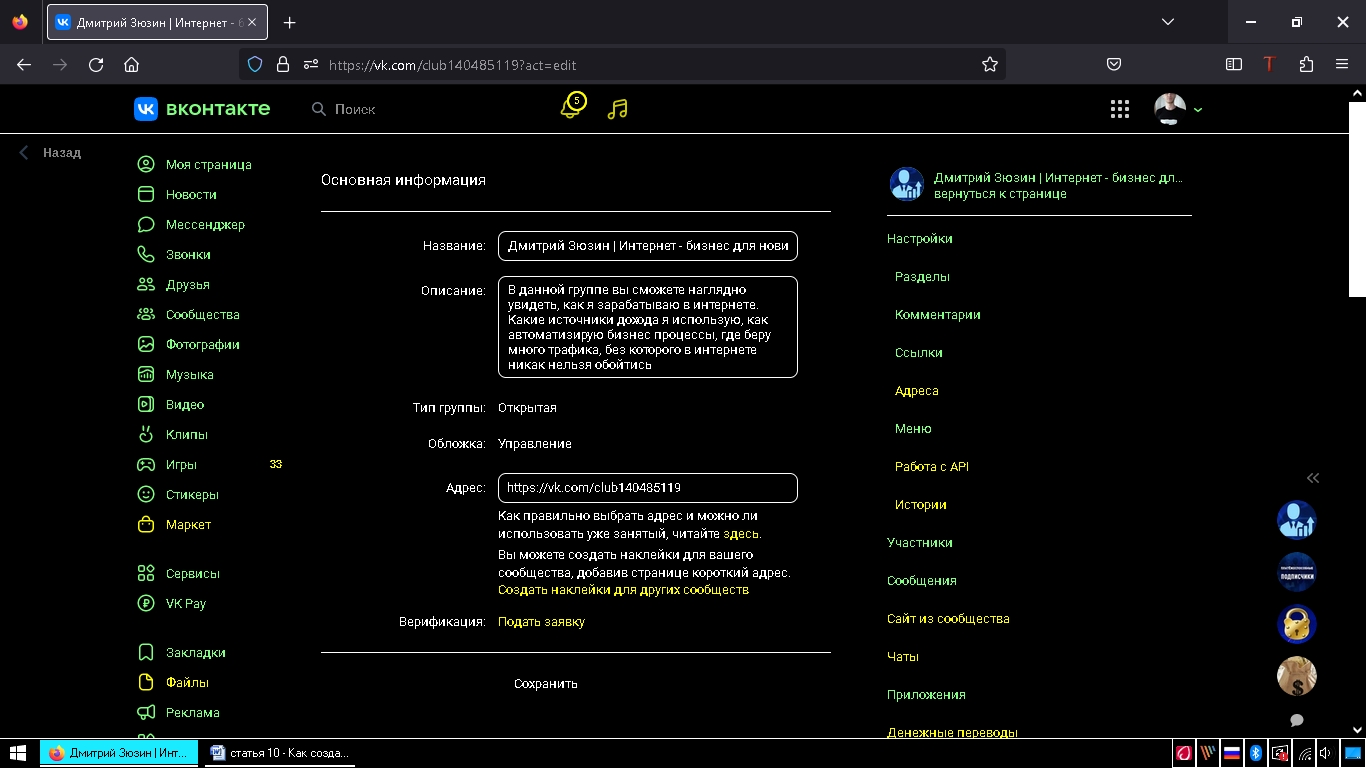Click the Описание text area

click(x=648, y=327)
